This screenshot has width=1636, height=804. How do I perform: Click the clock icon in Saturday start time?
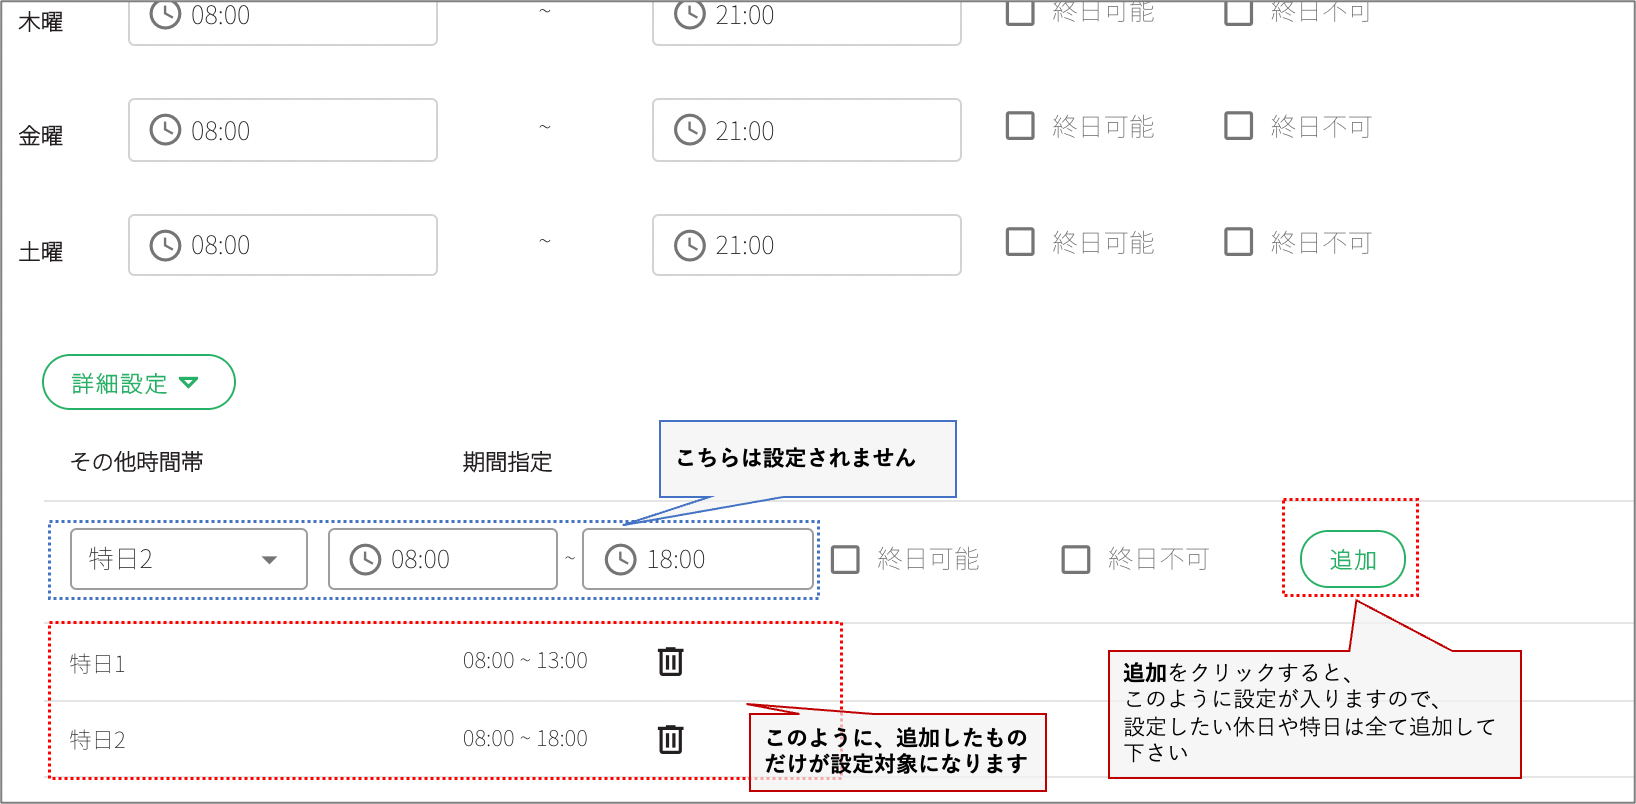pos(165,245)
